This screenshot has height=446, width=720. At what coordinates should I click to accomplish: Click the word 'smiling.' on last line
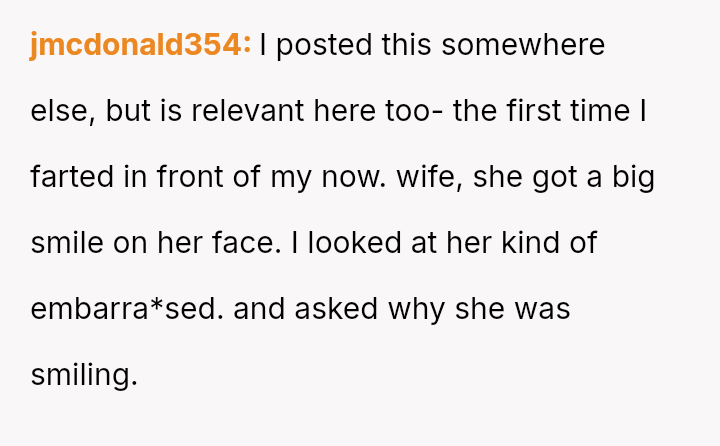84,375
